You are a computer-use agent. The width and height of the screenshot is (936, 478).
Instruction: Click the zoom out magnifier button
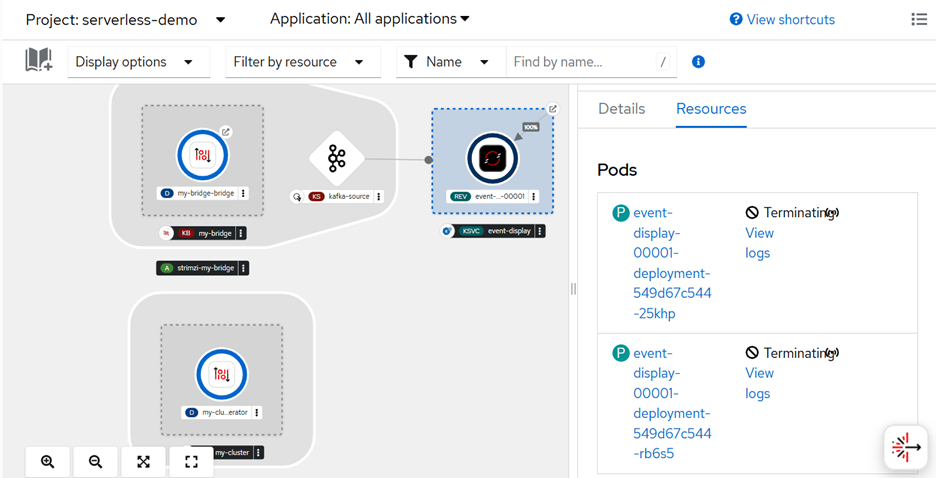pos(95,461)
